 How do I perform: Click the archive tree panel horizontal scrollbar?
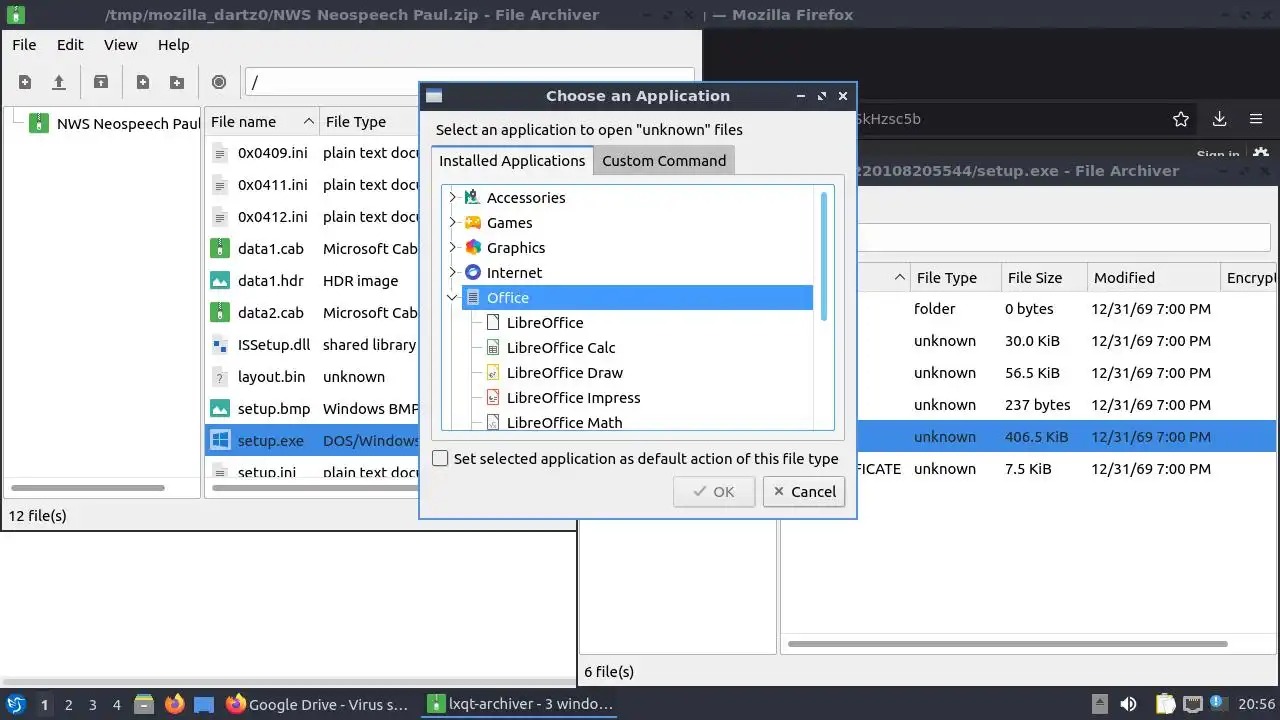(x=88, y=488)
